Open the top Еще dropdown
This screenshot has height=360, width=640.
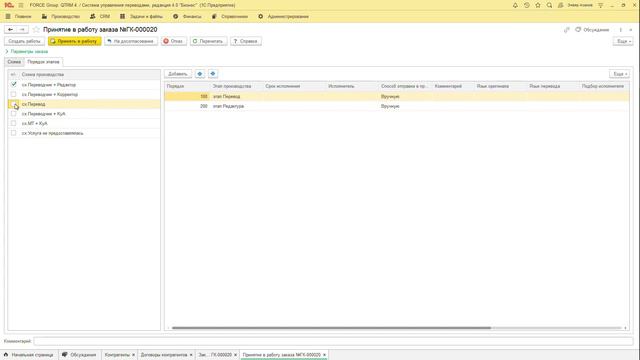point(623,41)
